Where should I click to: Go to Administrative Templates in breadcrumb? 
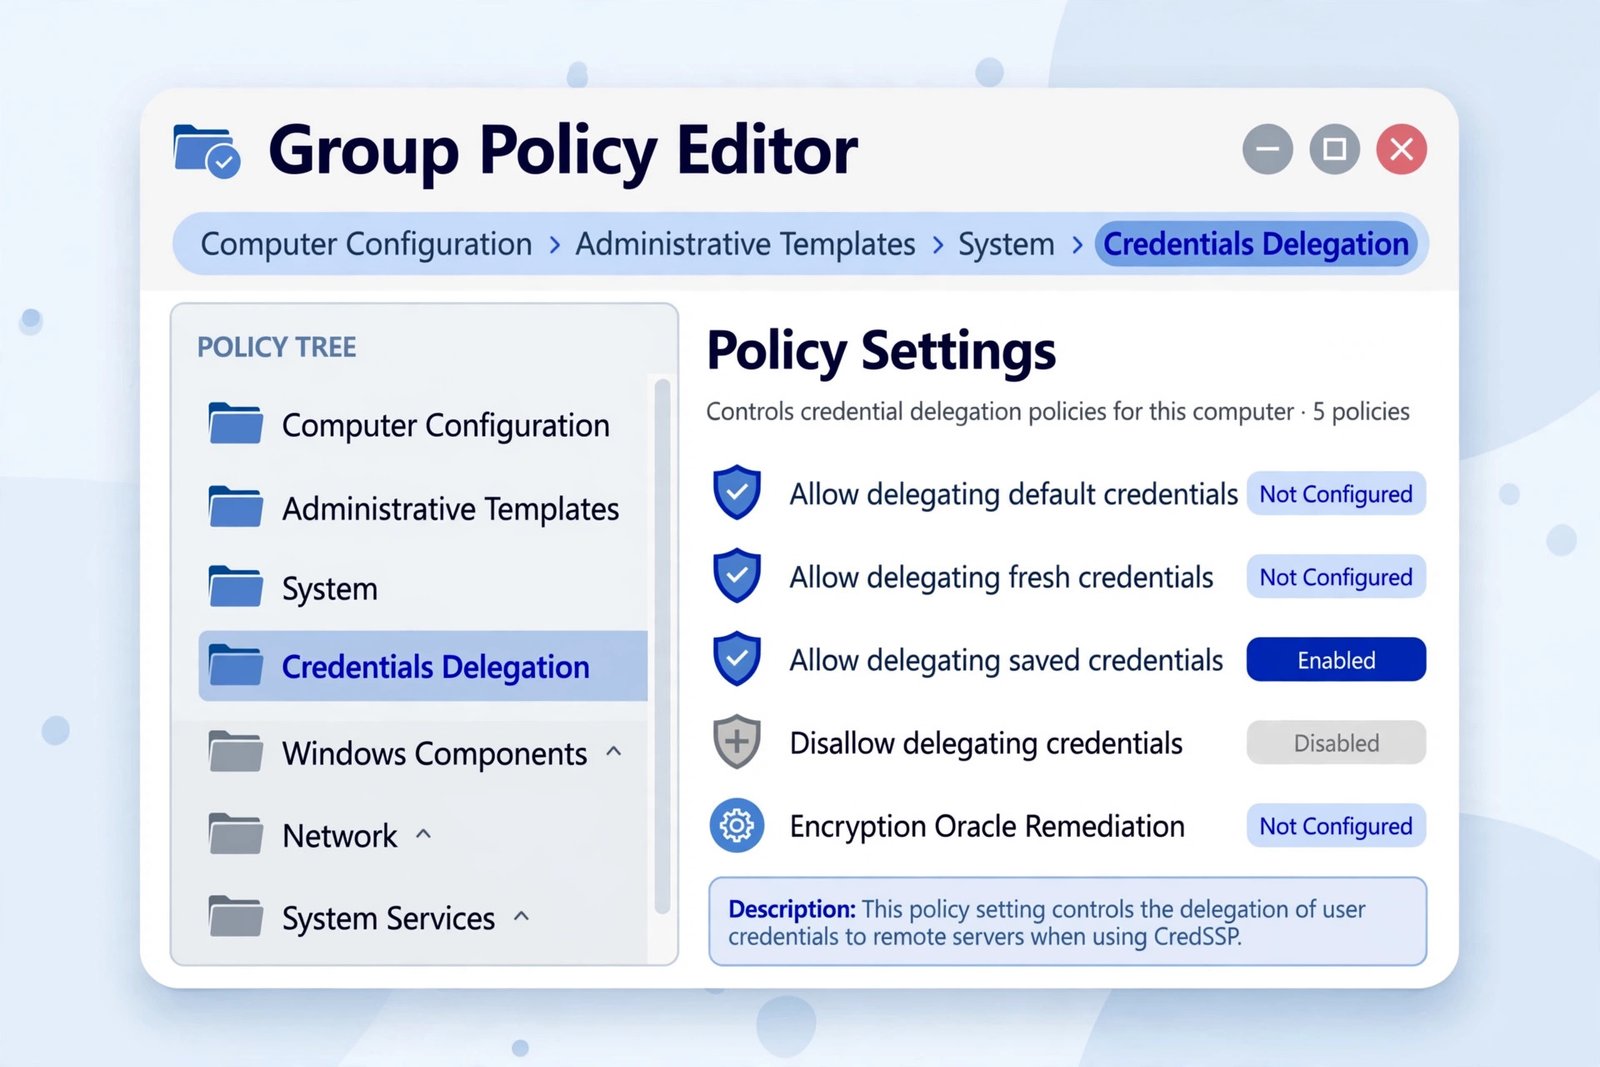click(745, 244)
